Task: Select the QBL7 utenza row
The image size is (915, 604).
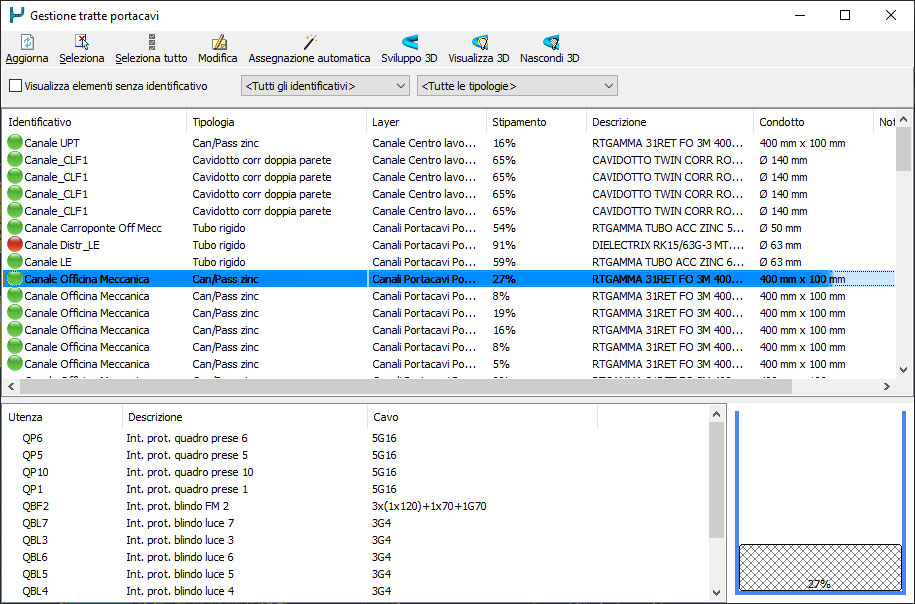Action: [x=356, y=522]
